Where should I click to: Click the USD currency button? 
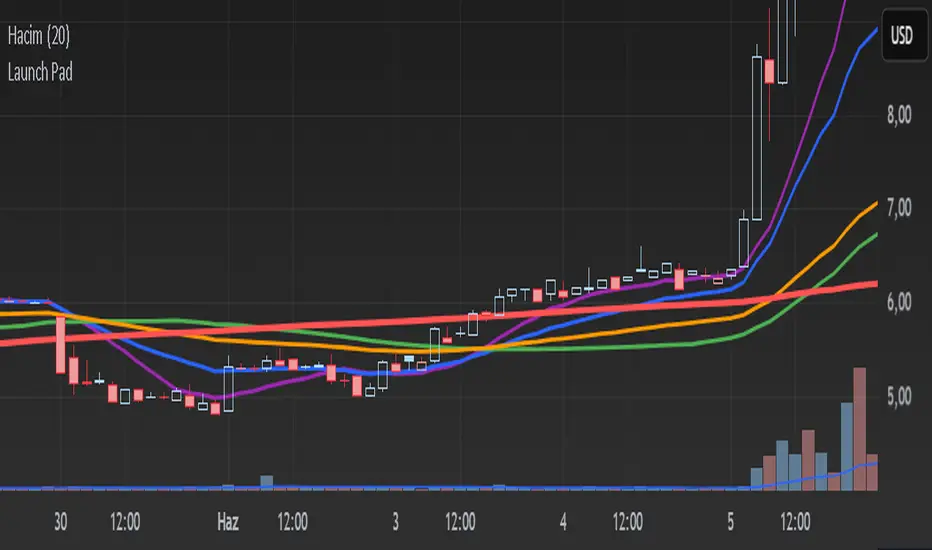pyautogui.click(x=903, y=36)
